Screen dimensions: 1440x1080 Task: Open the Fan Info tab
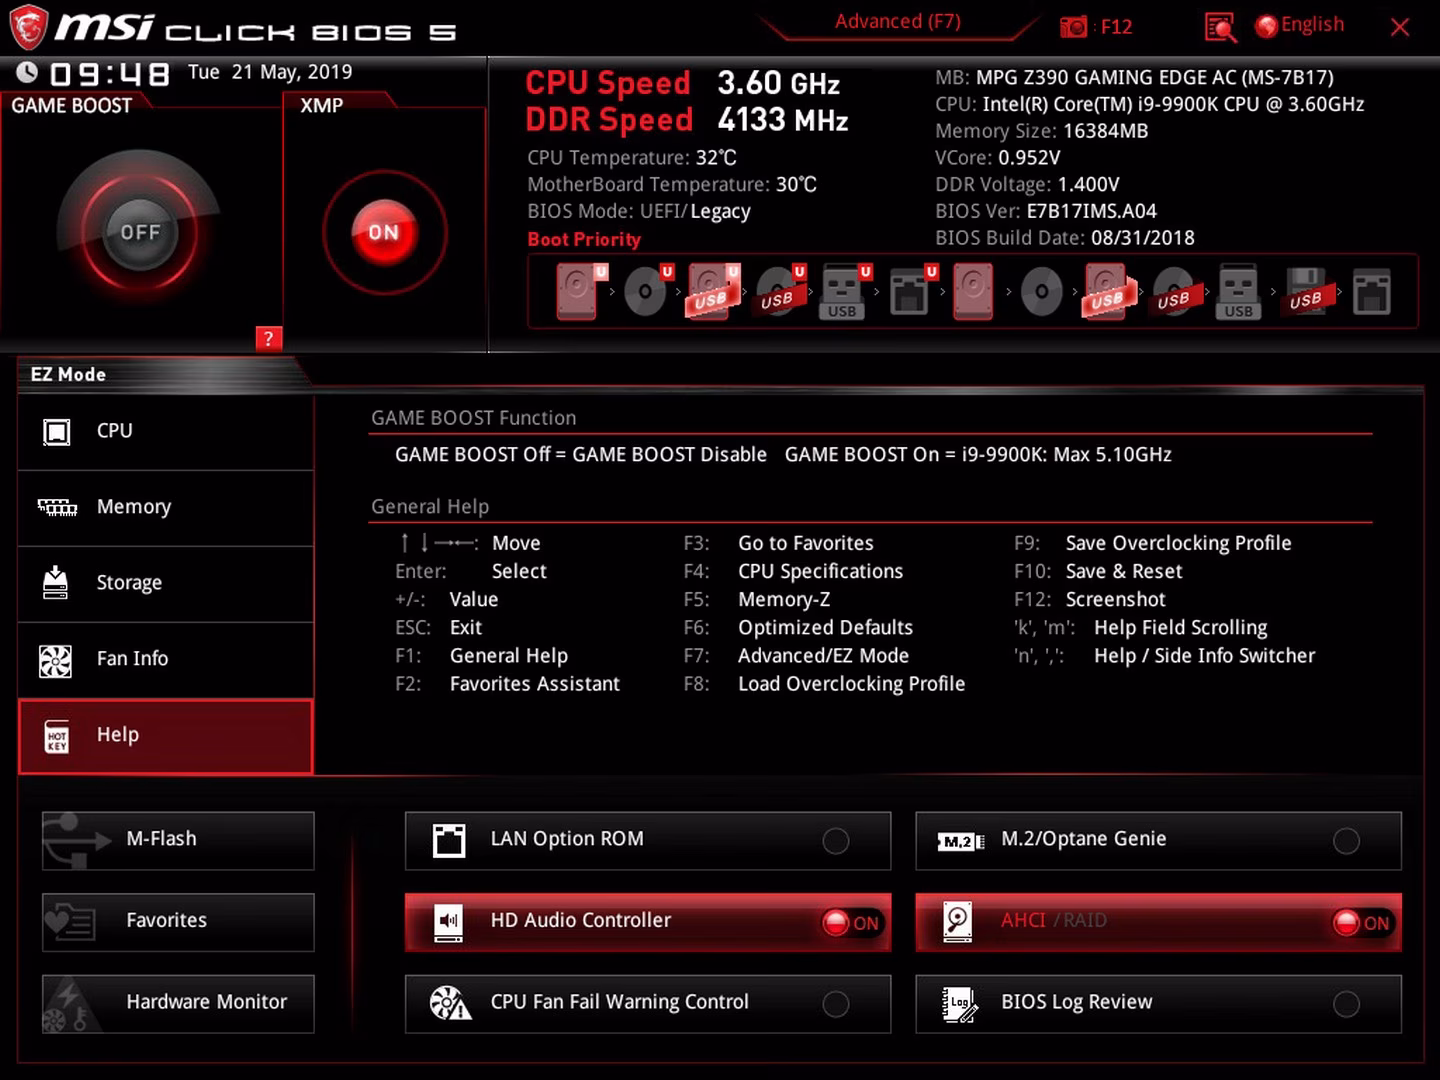point(166,660)
